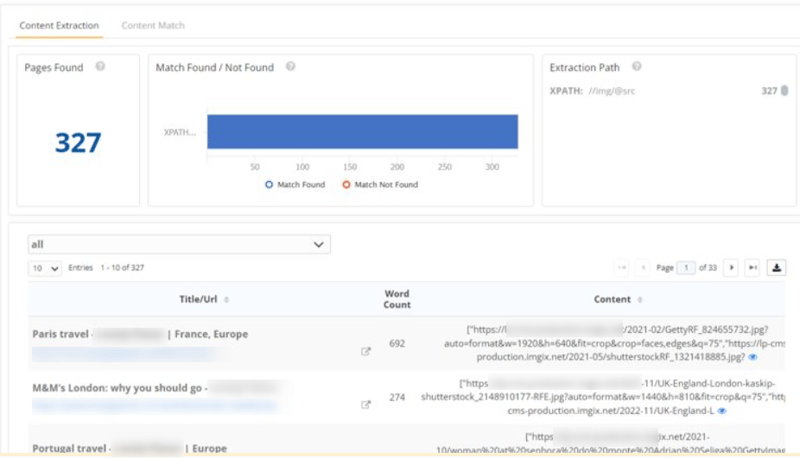Select the Content Extraction tab
Viewport: 800px width, 458px height.
59,26
